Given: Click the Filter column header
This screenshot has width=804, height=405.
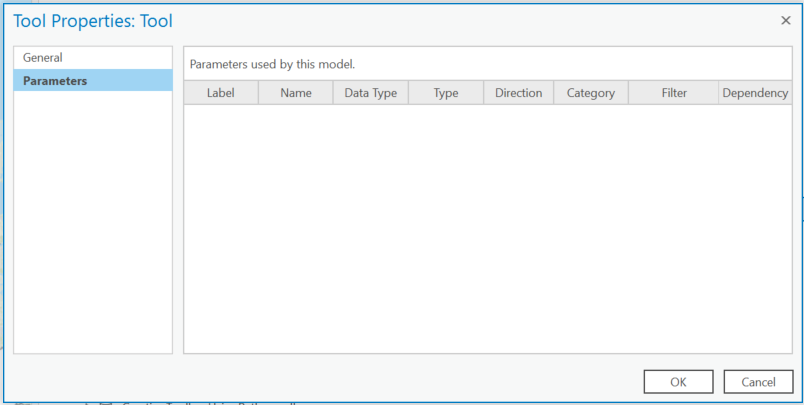Looking at the screenshot, I should click(x=674, y=93).
